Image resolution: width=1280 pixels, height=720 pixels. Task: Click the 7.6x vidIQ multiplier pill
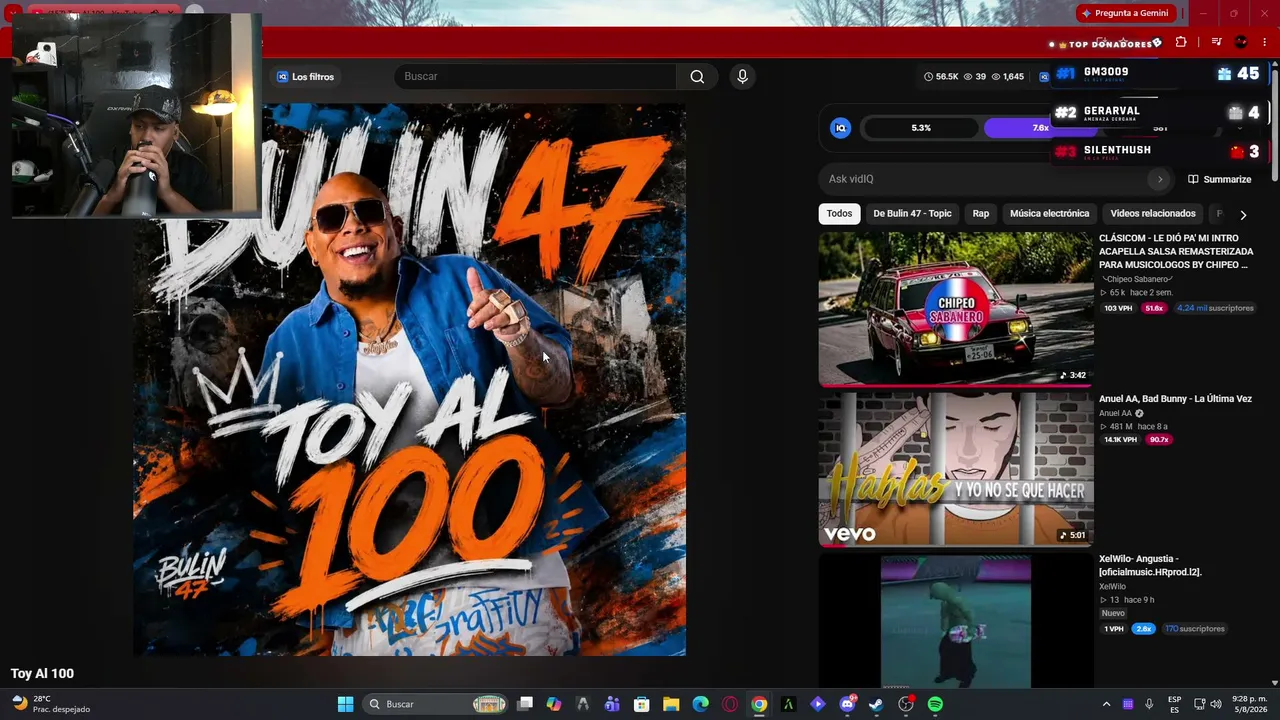tap(1041, 128)
